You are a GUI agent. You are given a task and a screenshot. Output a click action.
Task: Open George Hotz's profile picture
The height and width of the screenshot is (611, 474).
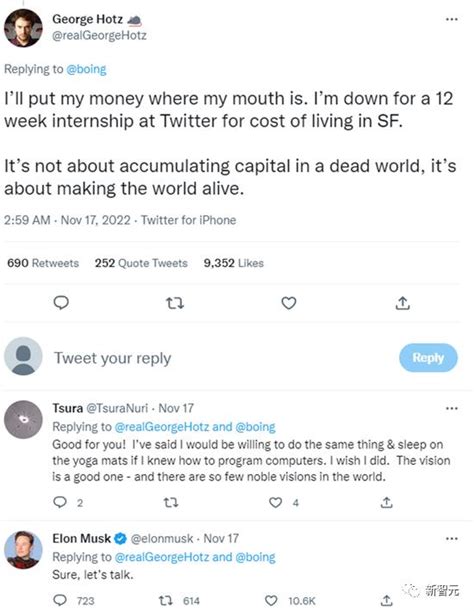(x=23, y=28)
